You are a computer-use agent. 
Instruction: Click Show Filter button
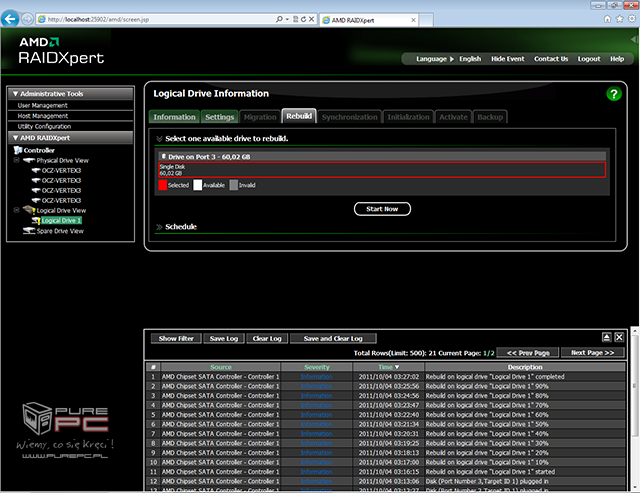(176, 338)
